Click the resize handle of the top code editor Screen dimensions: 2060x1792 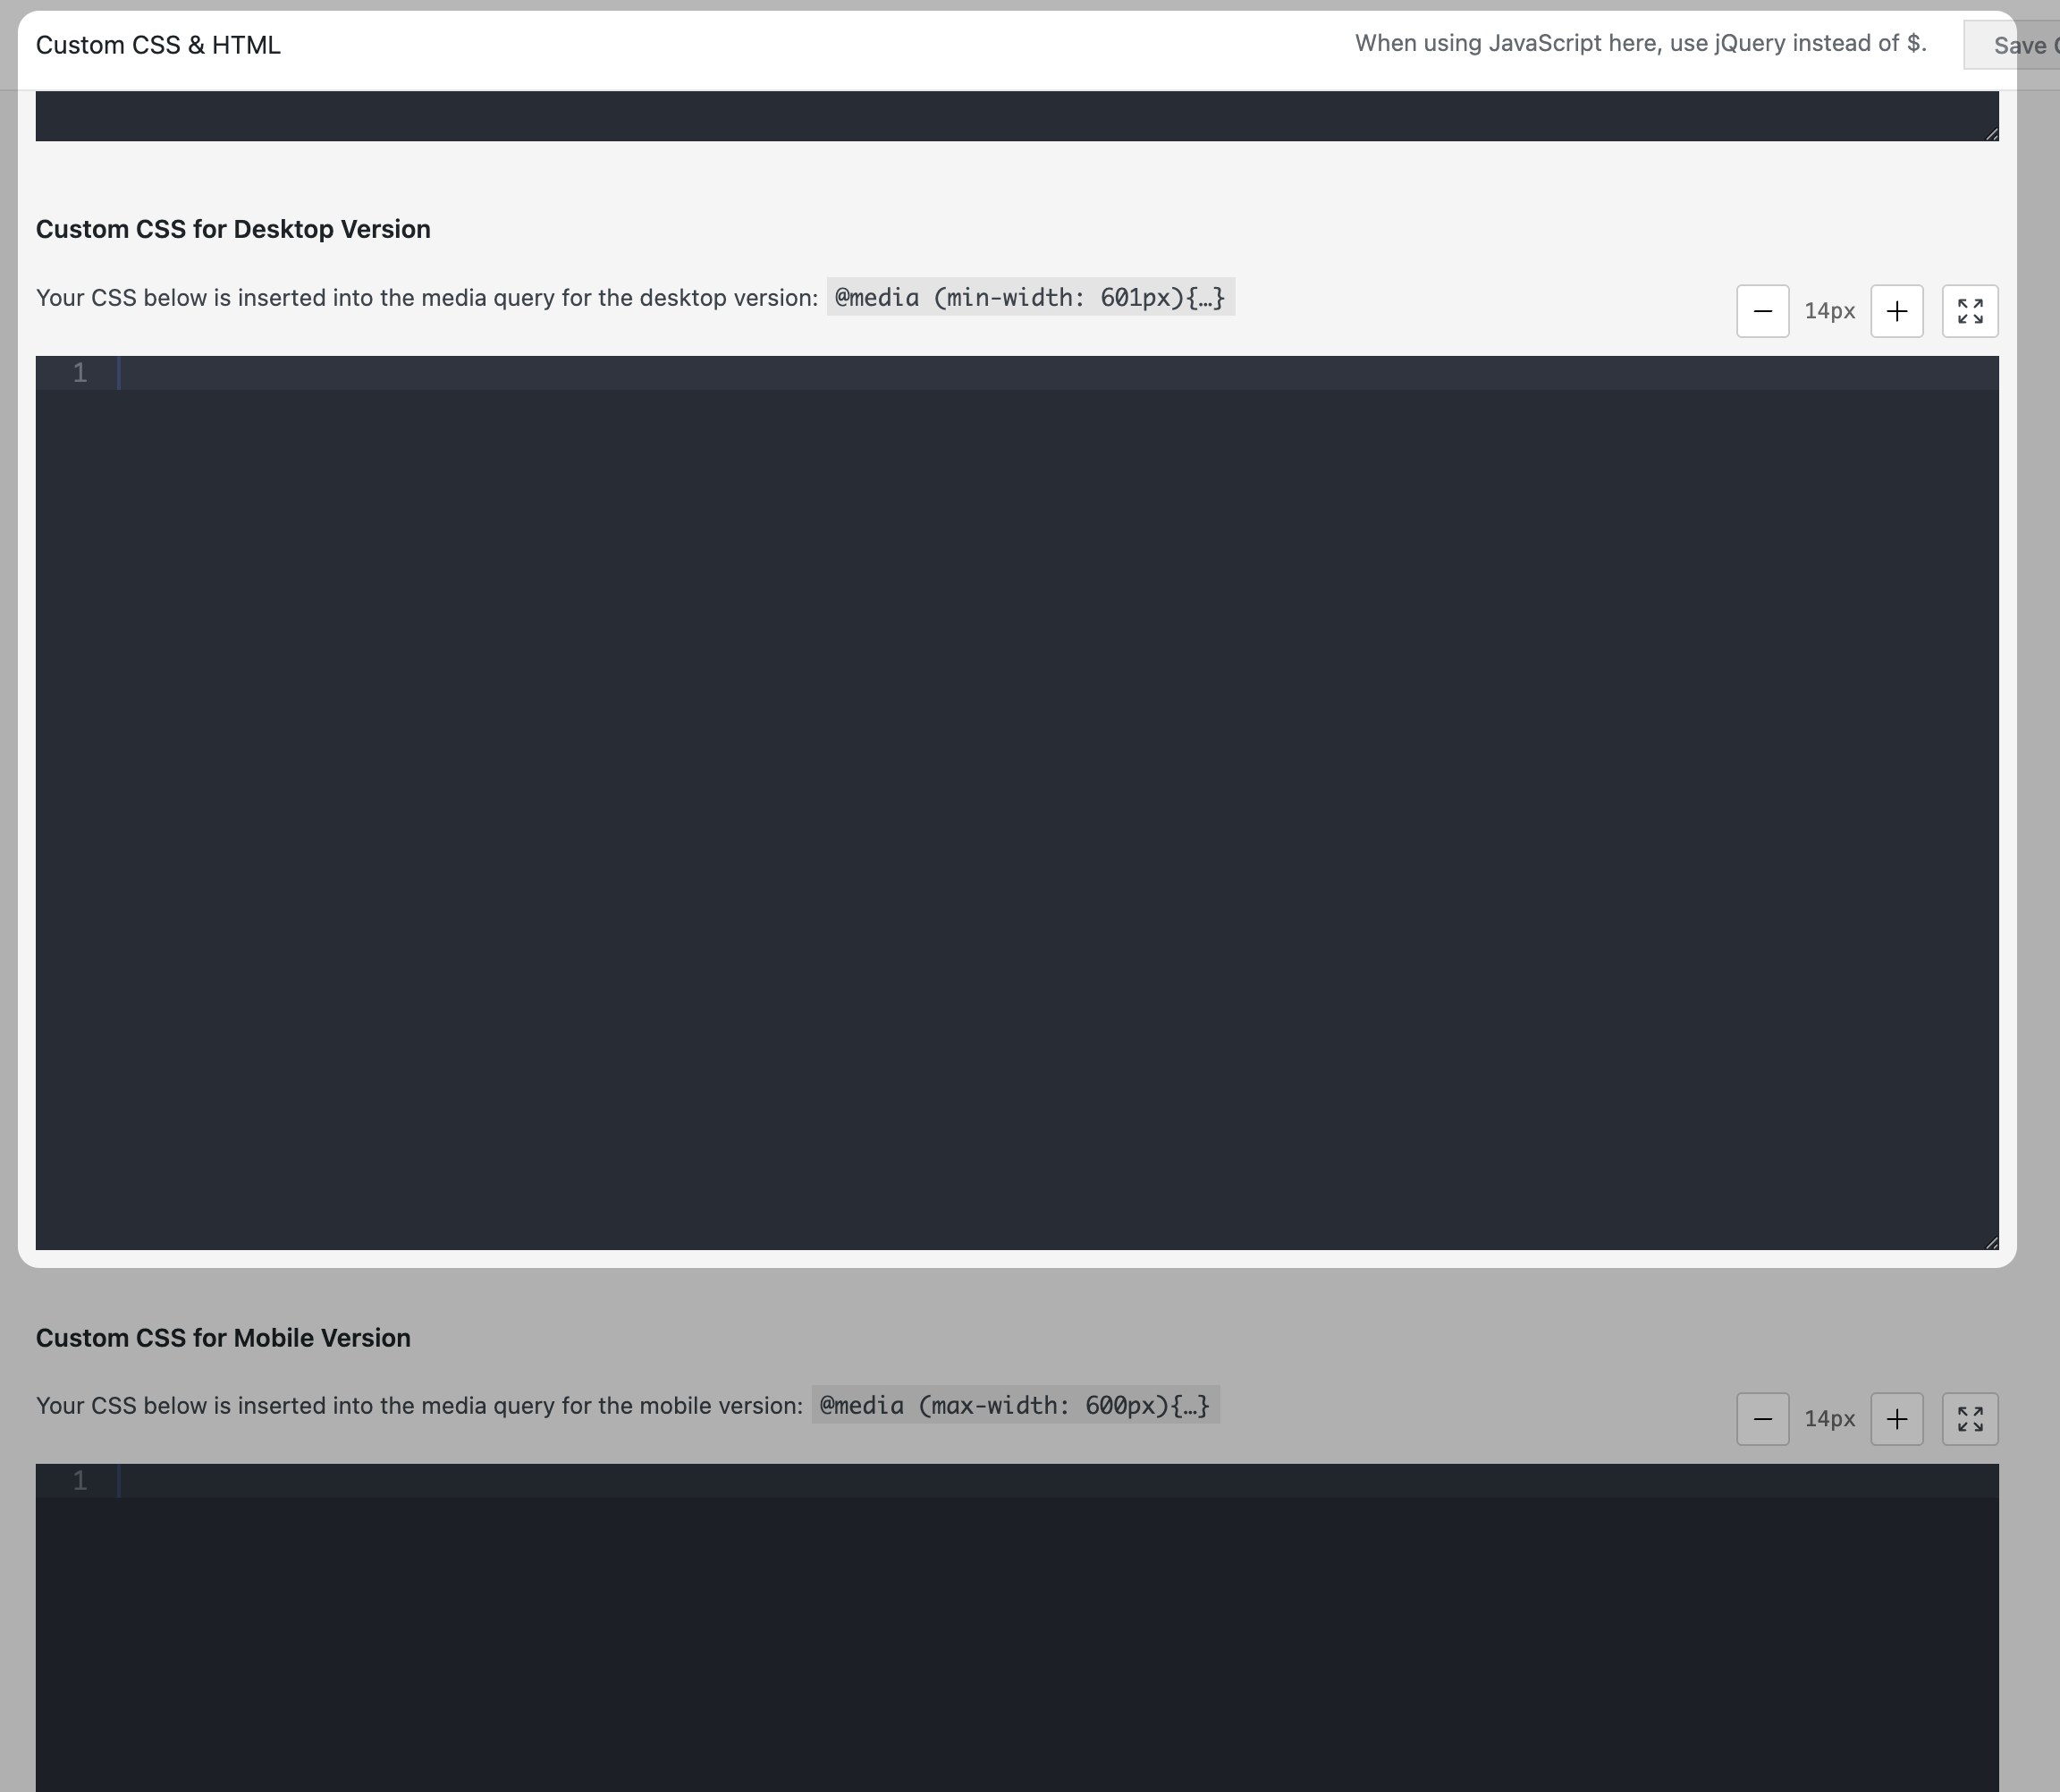(x=1991, y=133)
